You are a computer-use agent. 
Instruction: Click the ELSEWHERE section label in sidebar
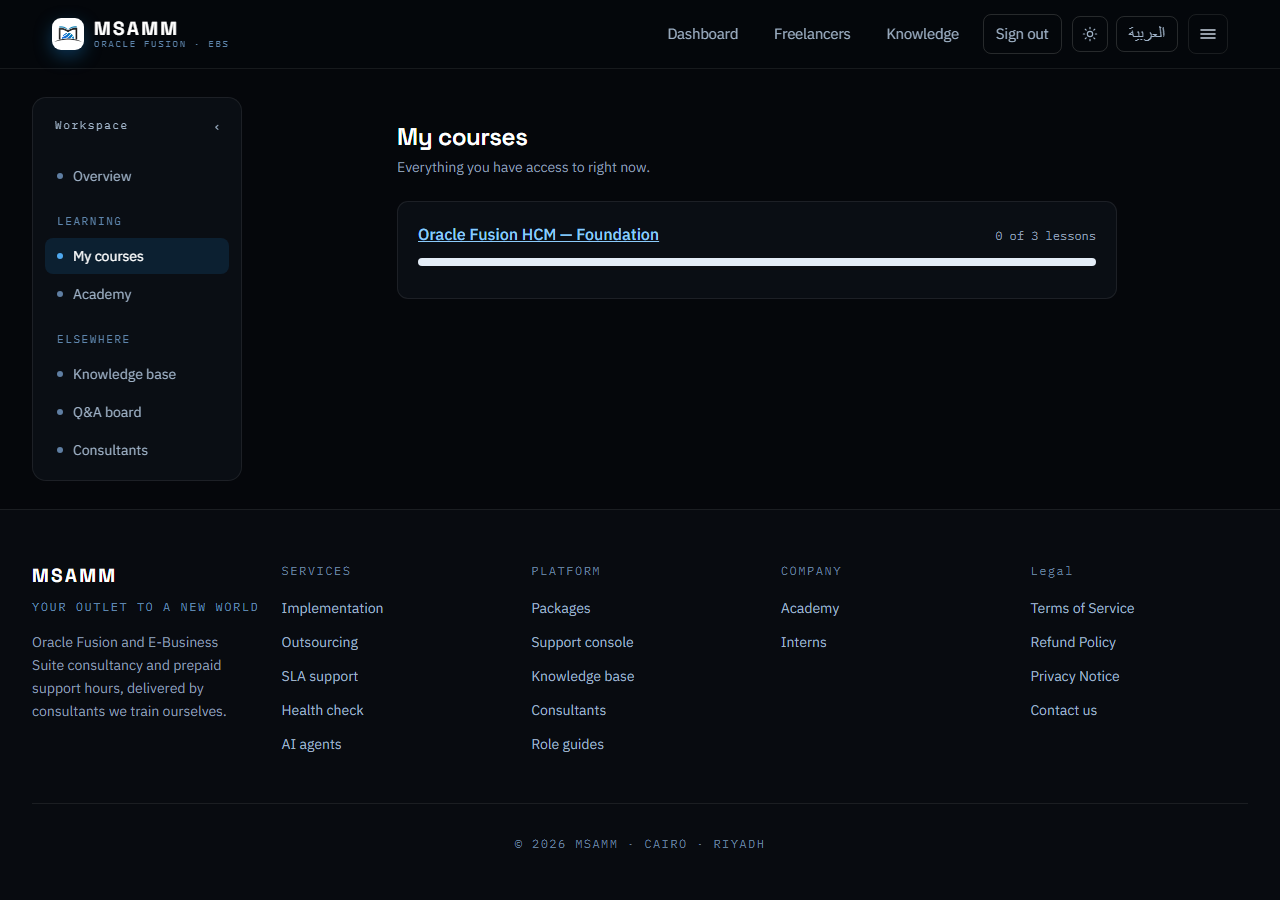point(93,339)
